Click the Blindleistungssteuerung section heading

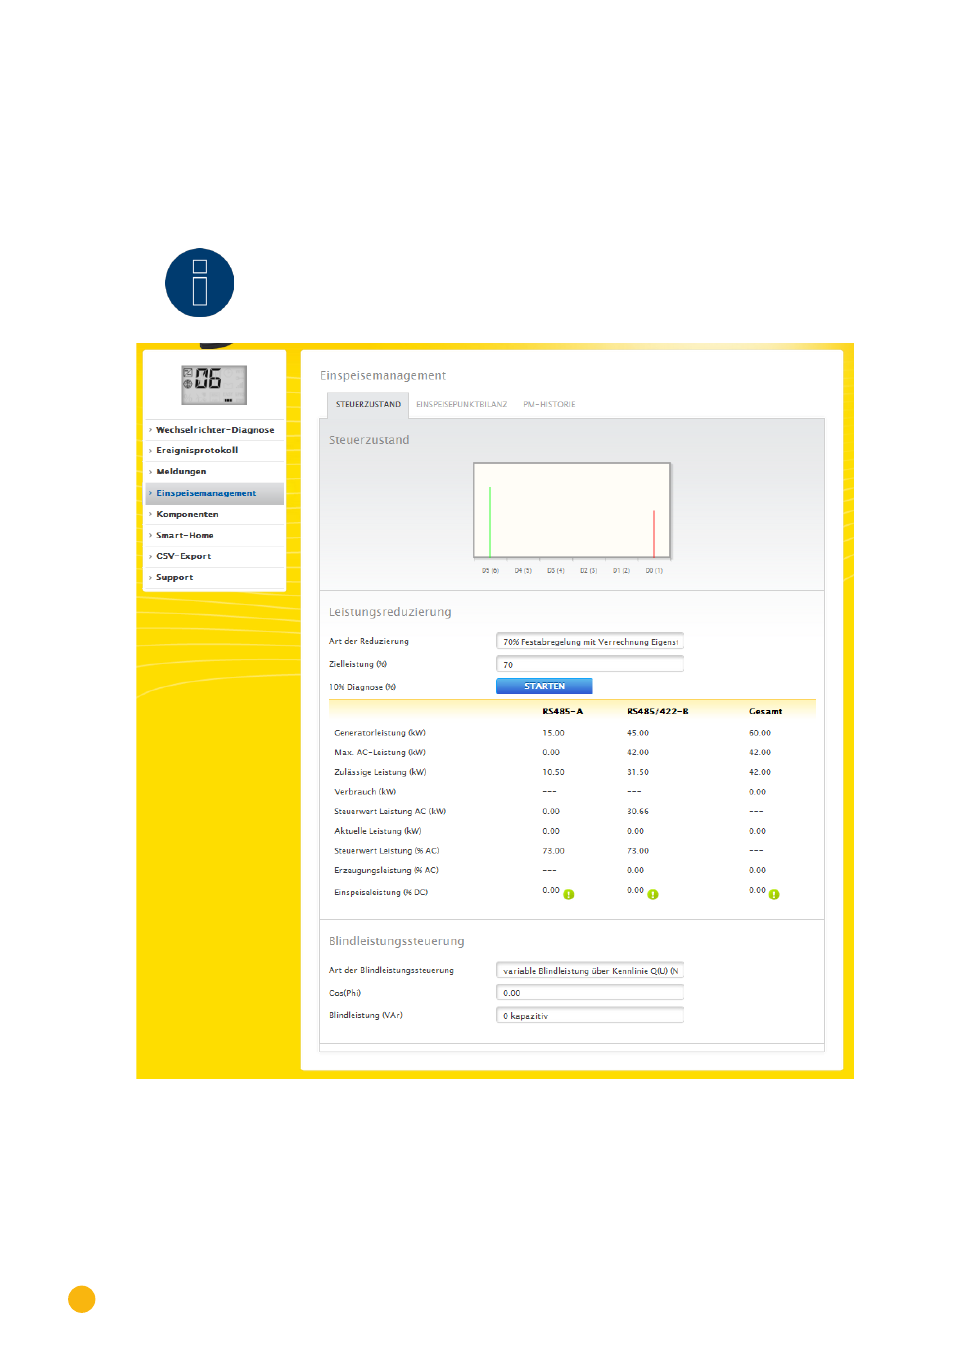tap(396, 941)
